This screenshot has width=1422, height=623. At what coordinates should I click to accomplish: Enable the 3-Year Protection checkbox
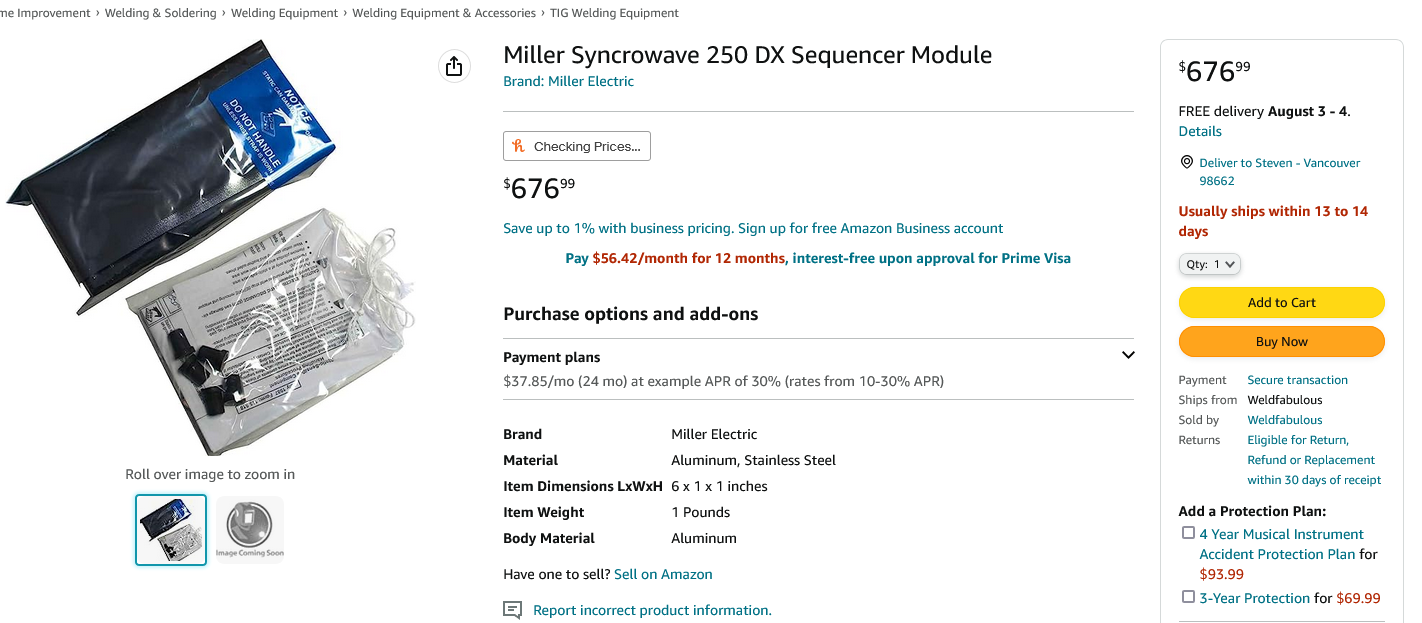(1188, 597)
